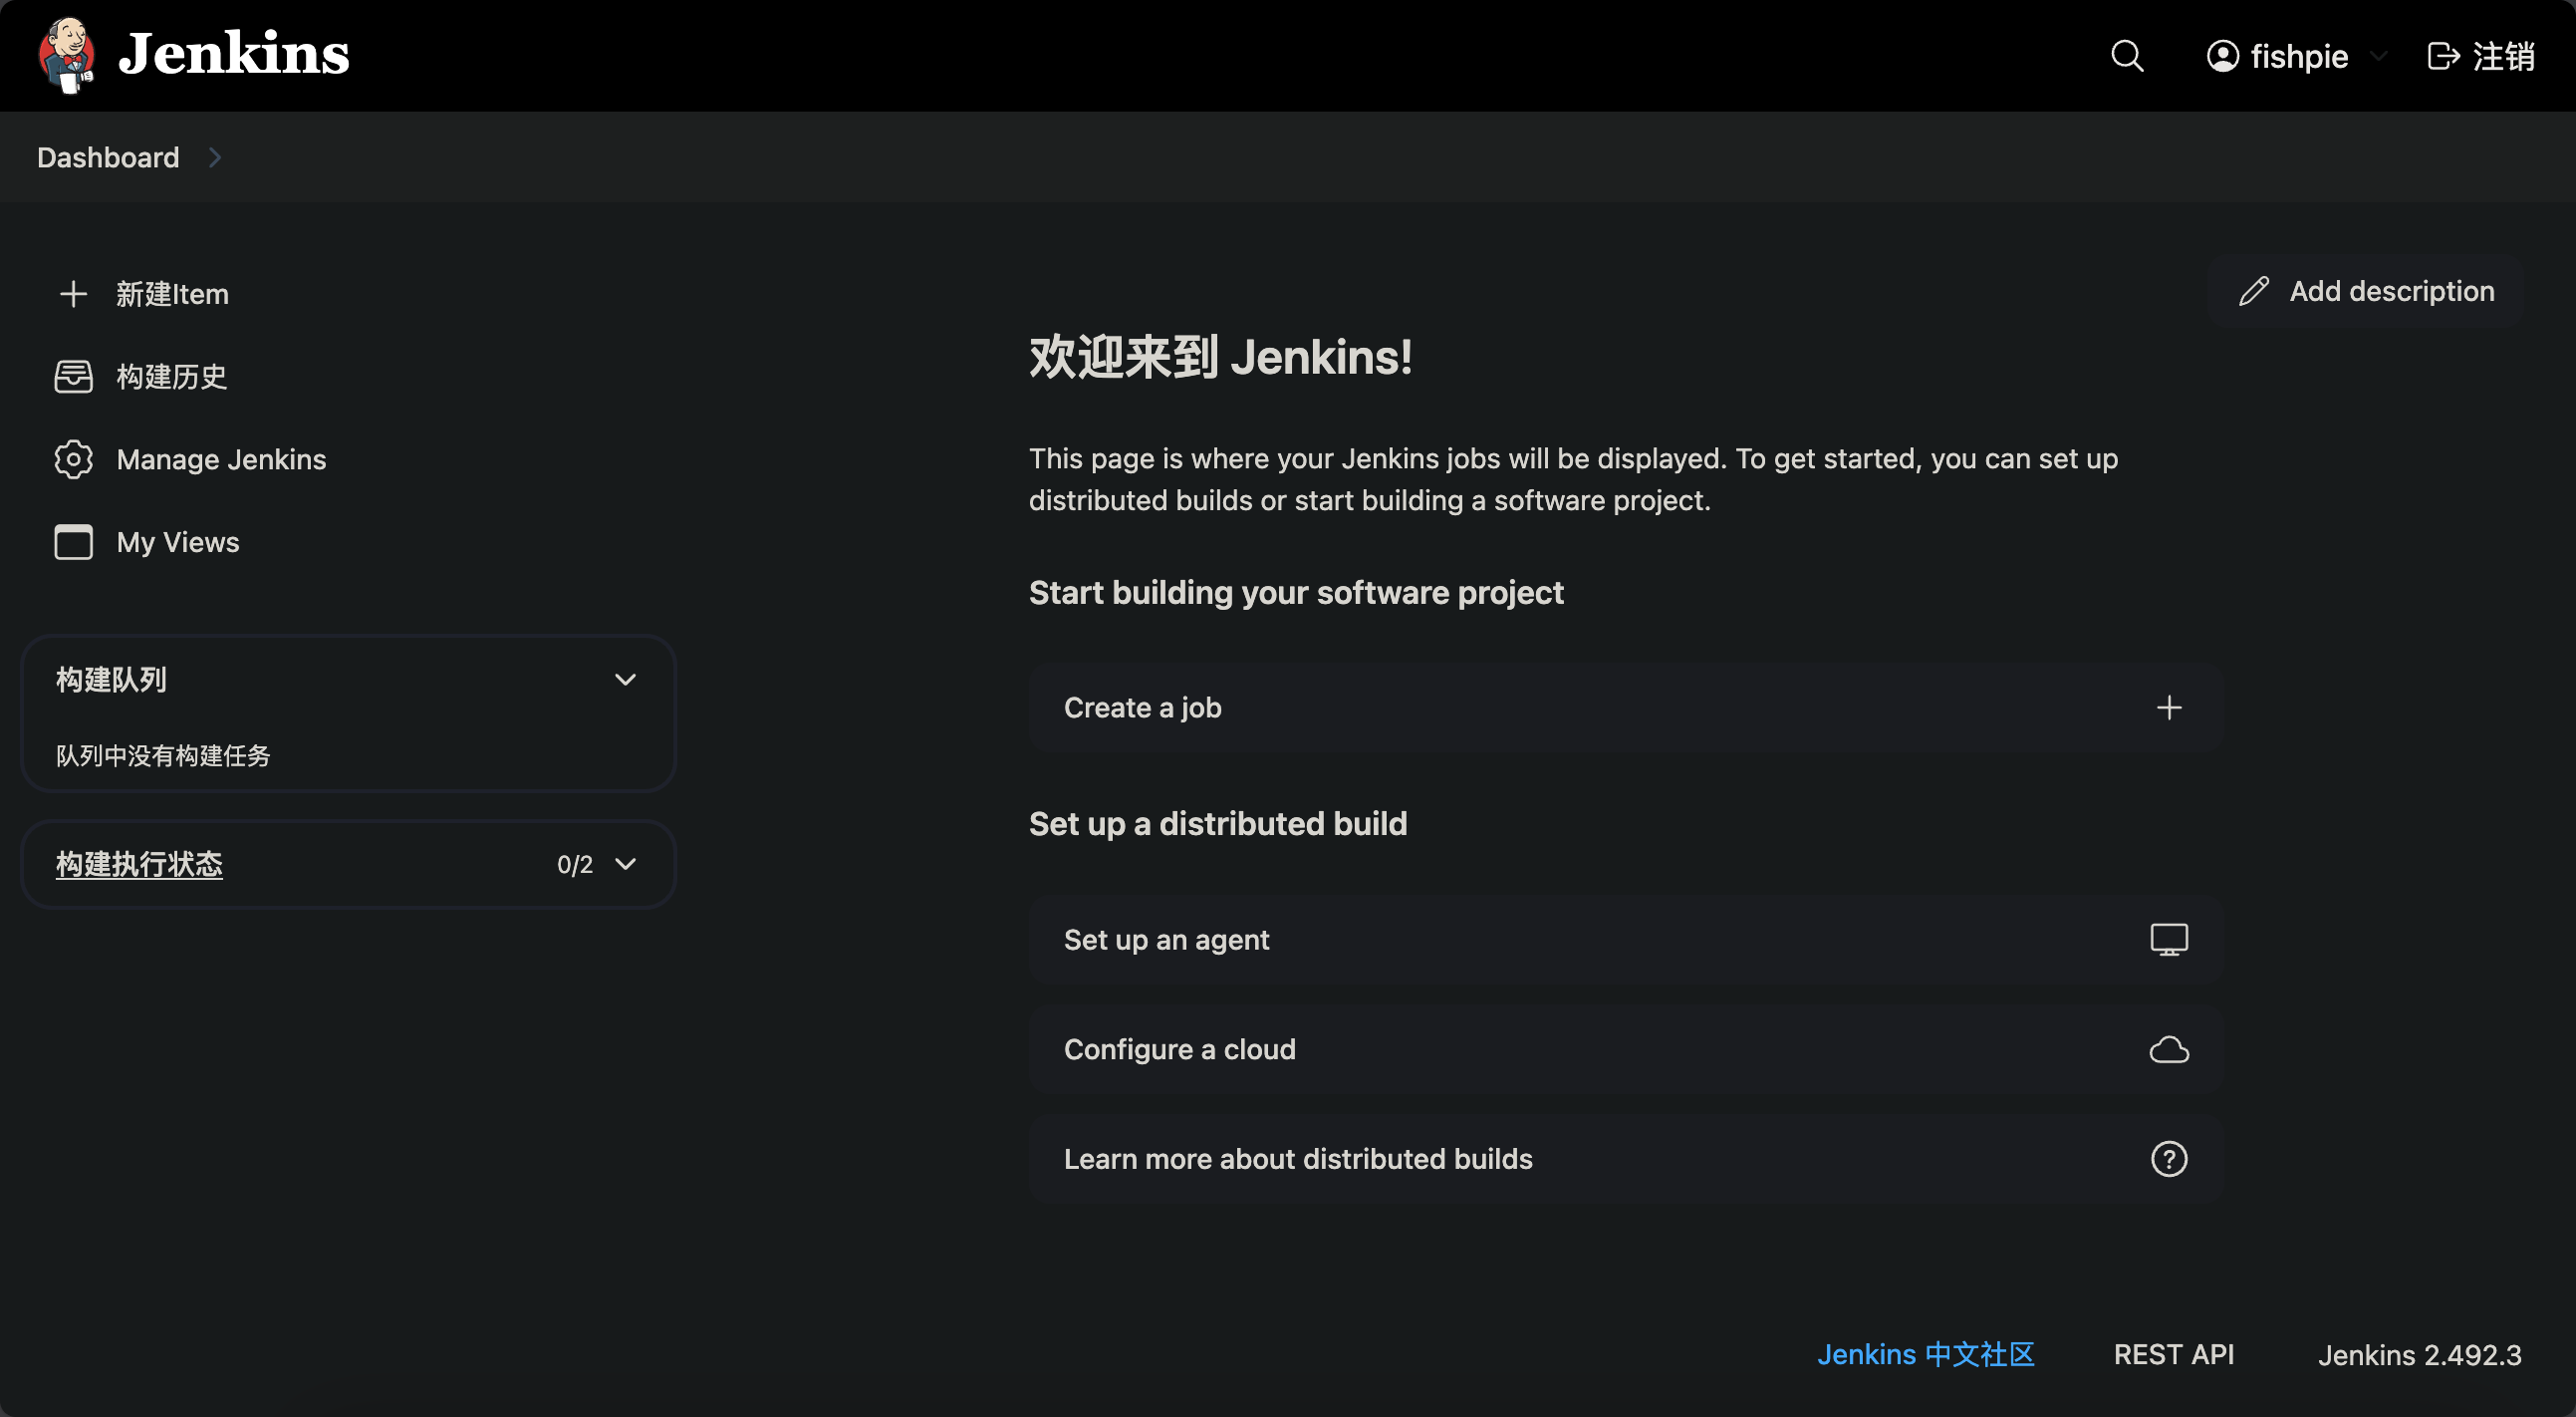Open the My Views menu item
This screenshot has height=1417, width=2576.
178,542
